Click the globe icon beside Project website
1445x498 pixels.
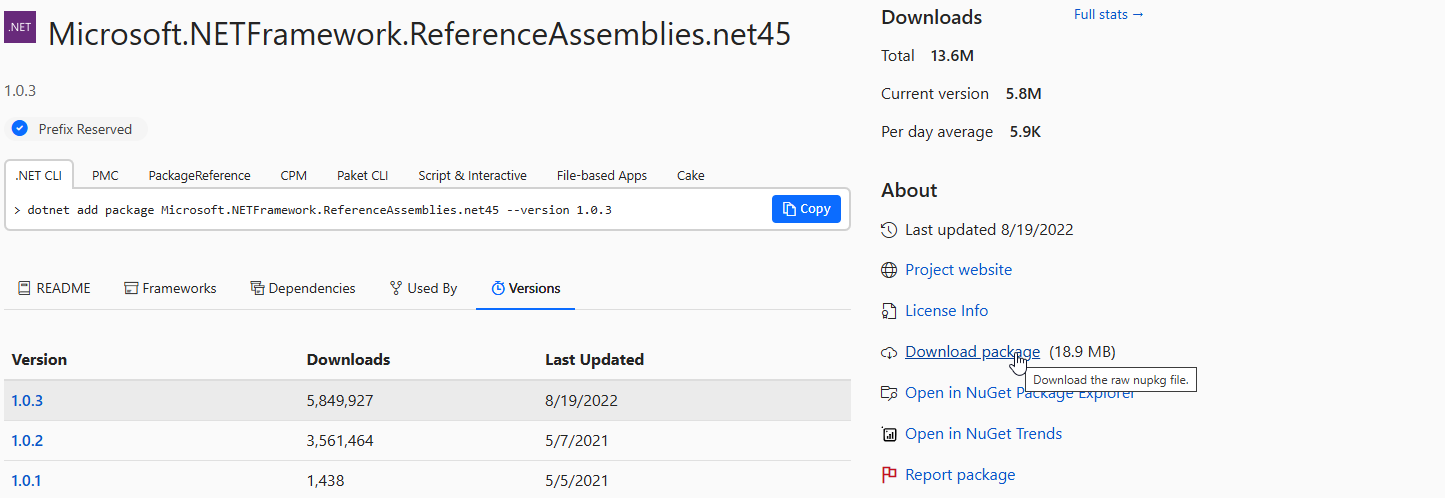[x=889, y=270]
